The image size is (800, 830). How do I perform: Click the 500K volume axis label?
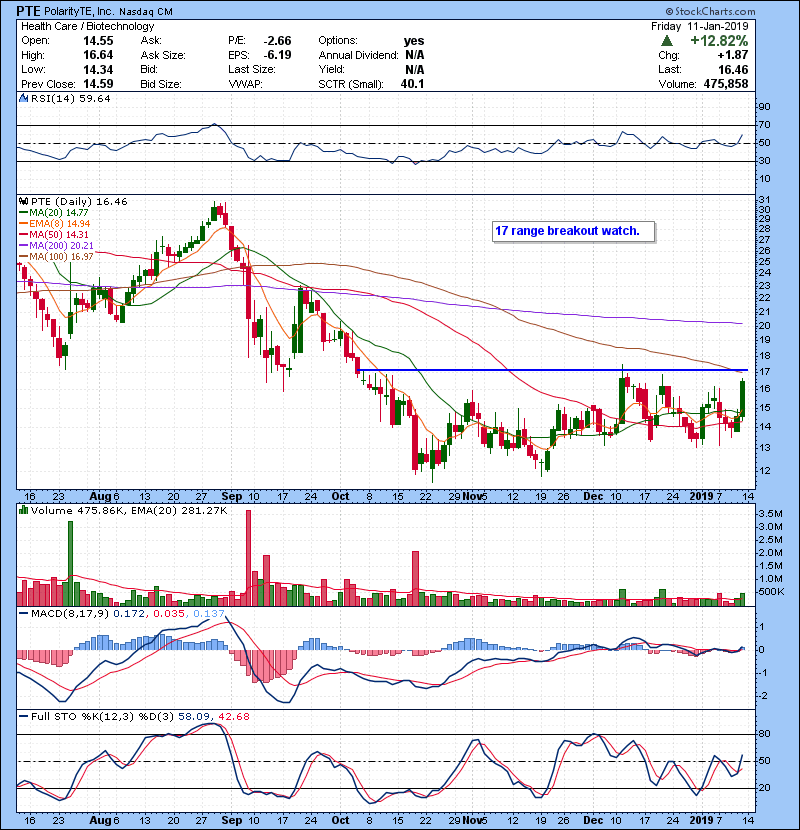(x=771, y=592)
